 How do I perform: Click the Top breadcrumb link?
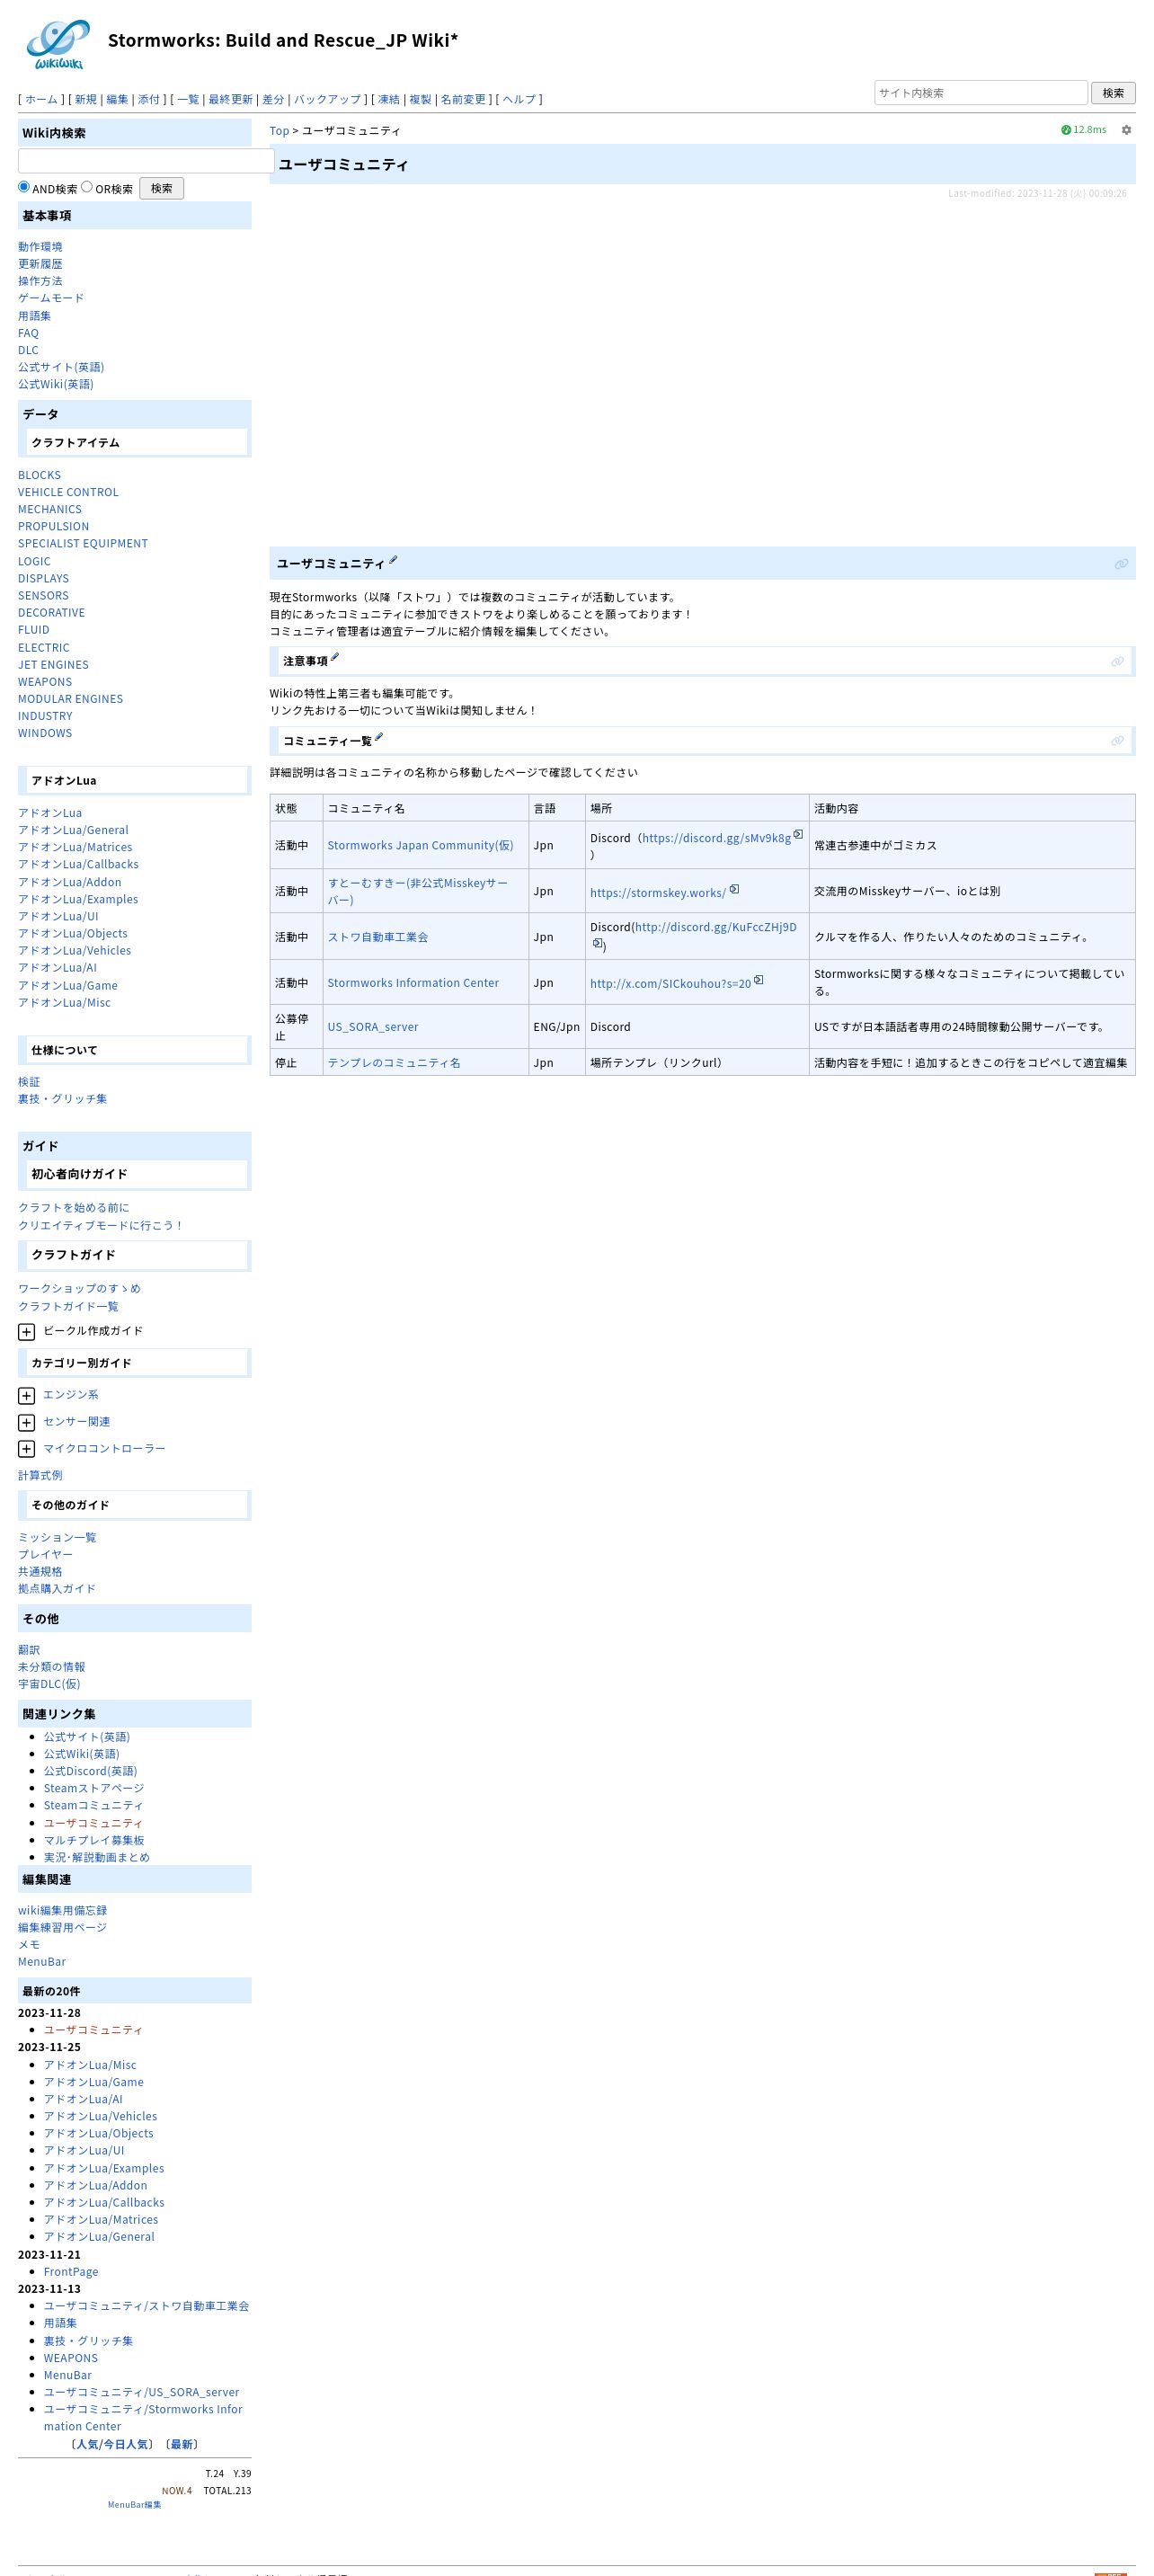[279, 131]
